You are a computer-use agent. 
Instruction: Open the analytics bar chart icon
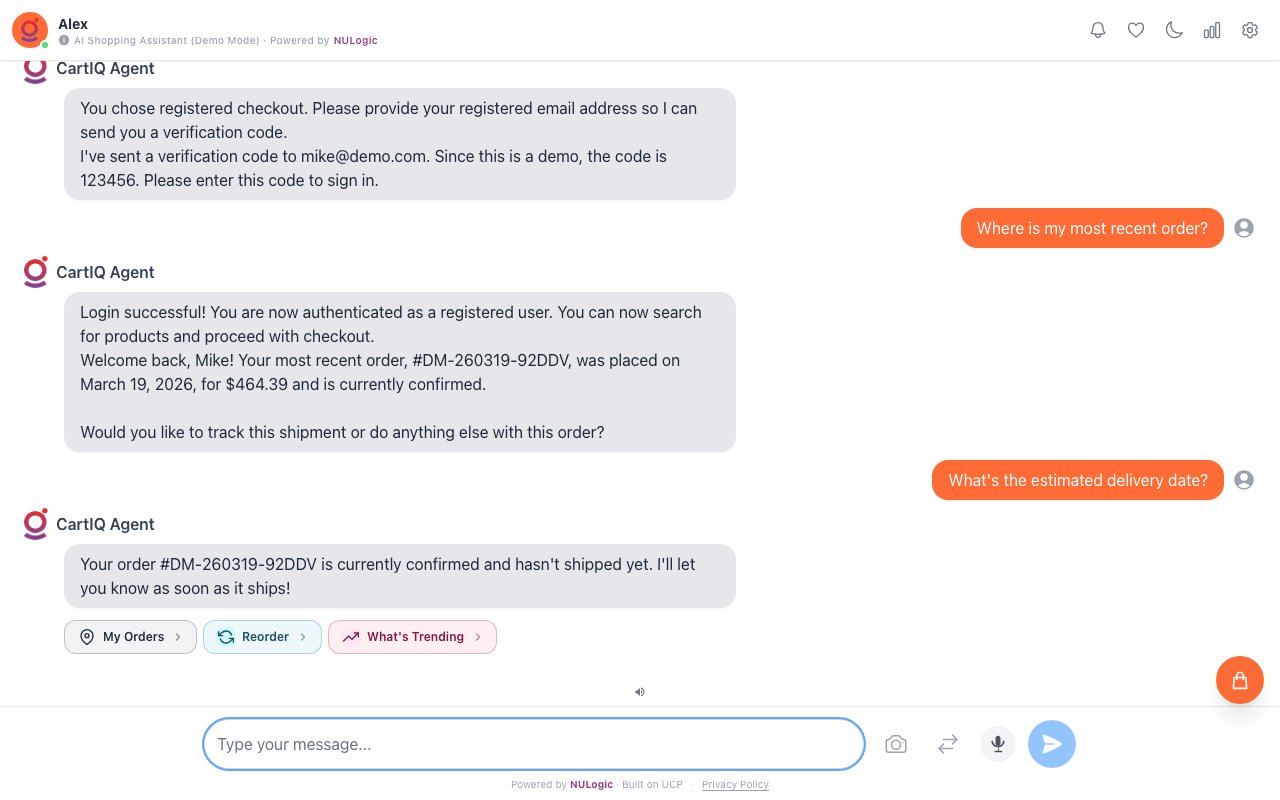(x=1212, y=30)
